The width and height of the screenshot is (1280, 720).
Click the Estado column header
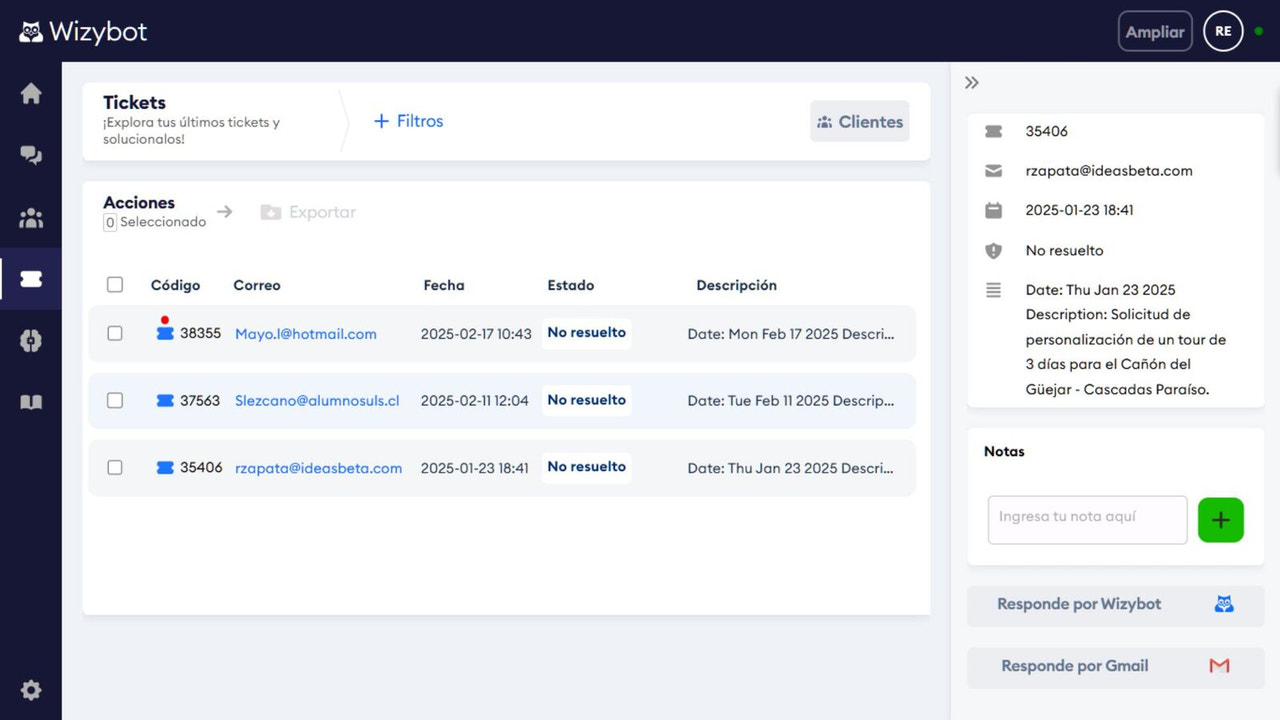(x=571, y=285)
